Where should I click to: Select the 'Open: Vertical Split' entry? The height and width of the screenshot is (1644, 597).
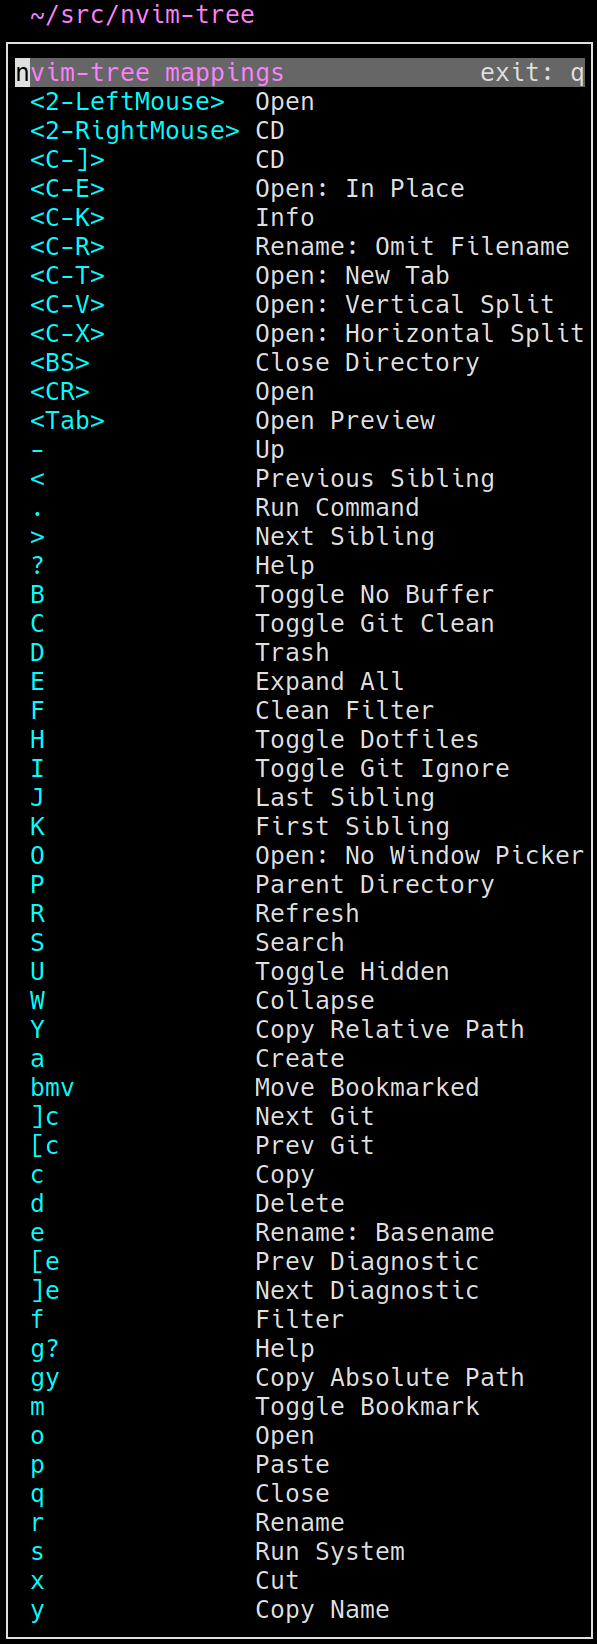[x=300, y=305]
